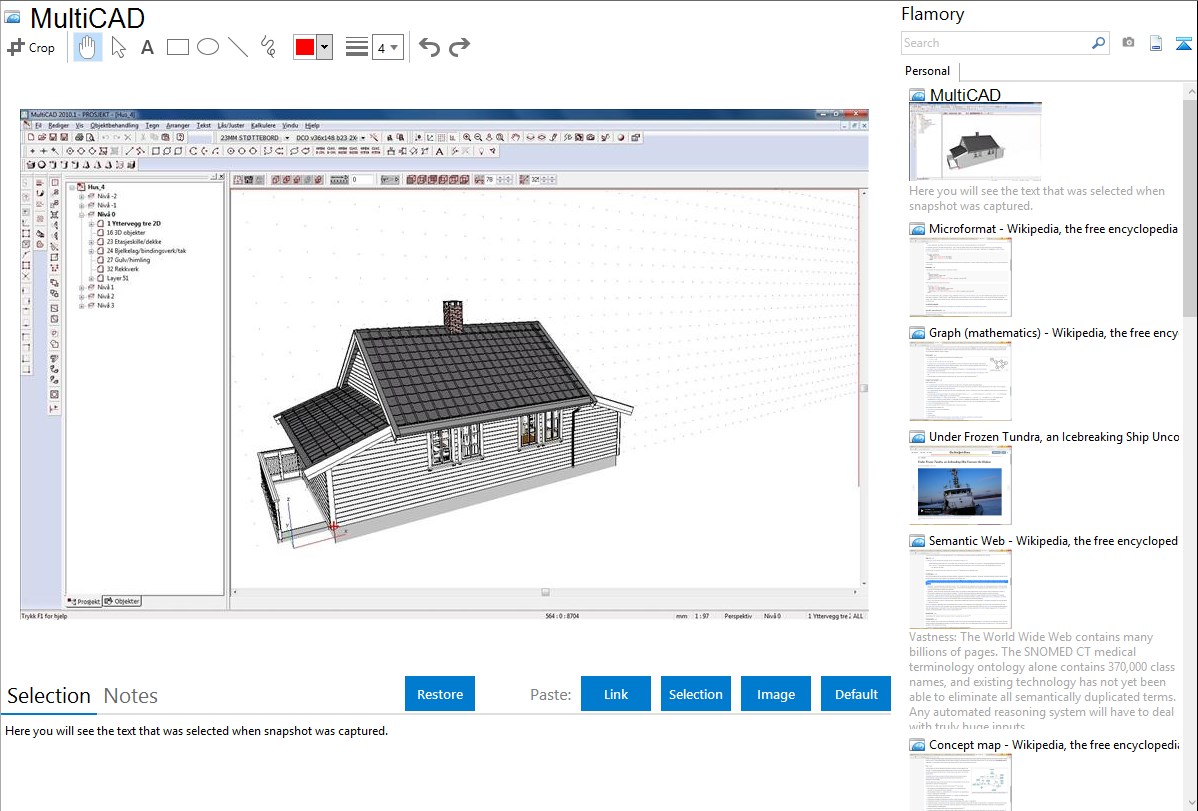Open the line width 4 dropdown
Screen dimensions: 1198x811
tap(388, 48)
